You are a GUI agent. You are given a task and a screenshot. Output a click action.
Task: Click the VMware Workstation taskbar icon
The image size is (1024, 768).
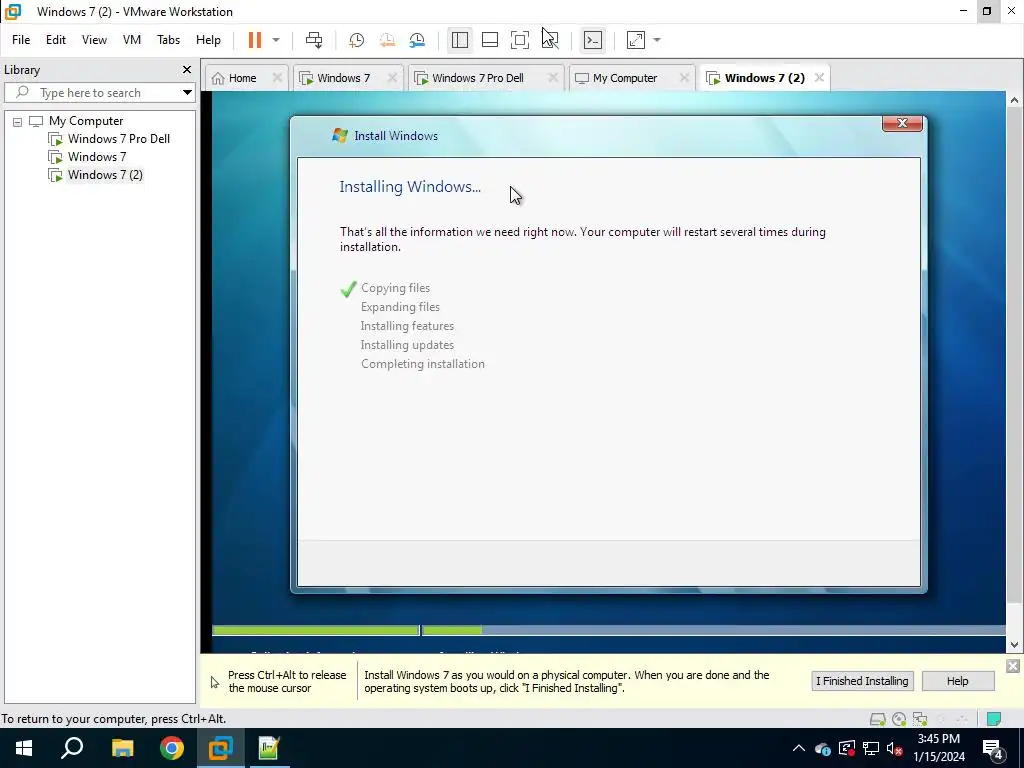[x=220, y=748]
